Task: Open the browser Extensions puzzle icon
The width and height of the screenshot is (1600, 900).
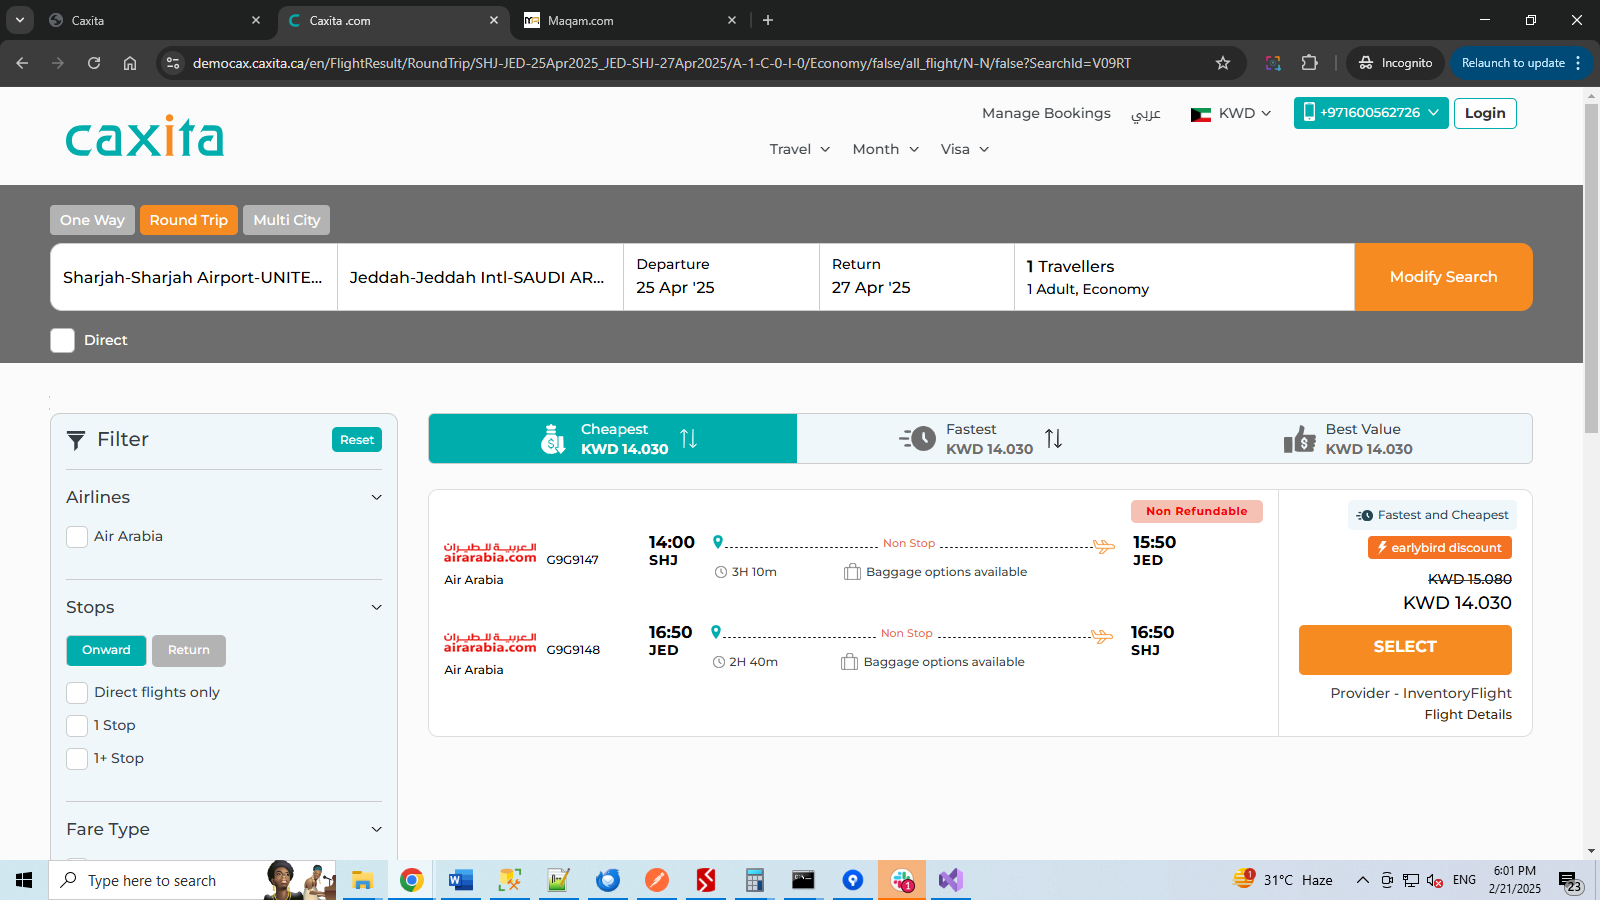Action: tap(1309, 63)
